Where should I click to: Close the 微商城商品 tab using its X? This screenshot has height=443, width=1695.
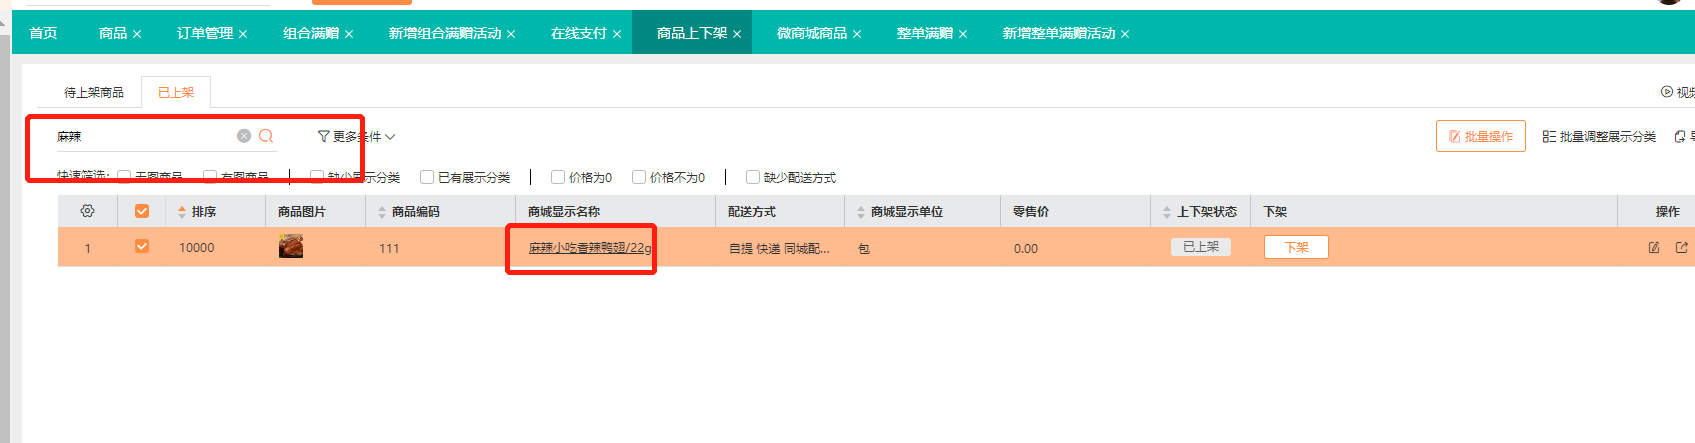pos(857,34)
